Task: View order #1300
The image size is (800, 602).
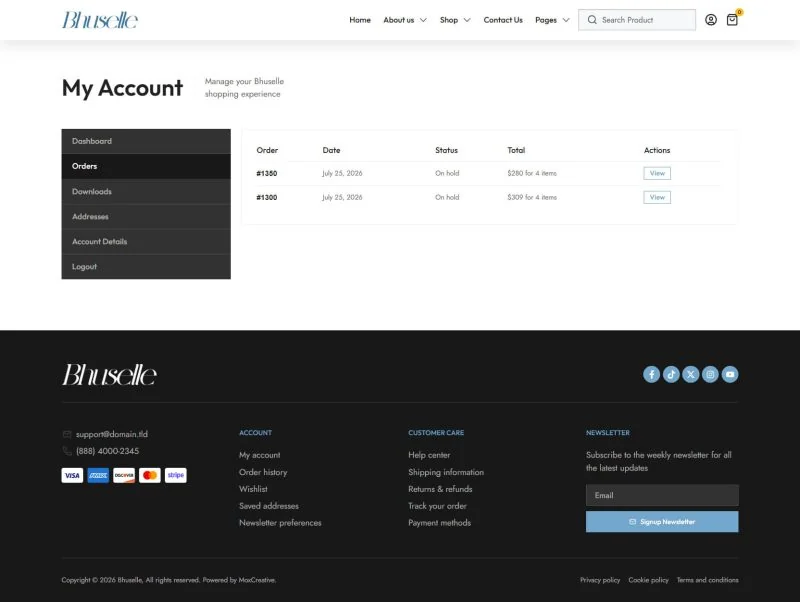Action: click(657, 197)
